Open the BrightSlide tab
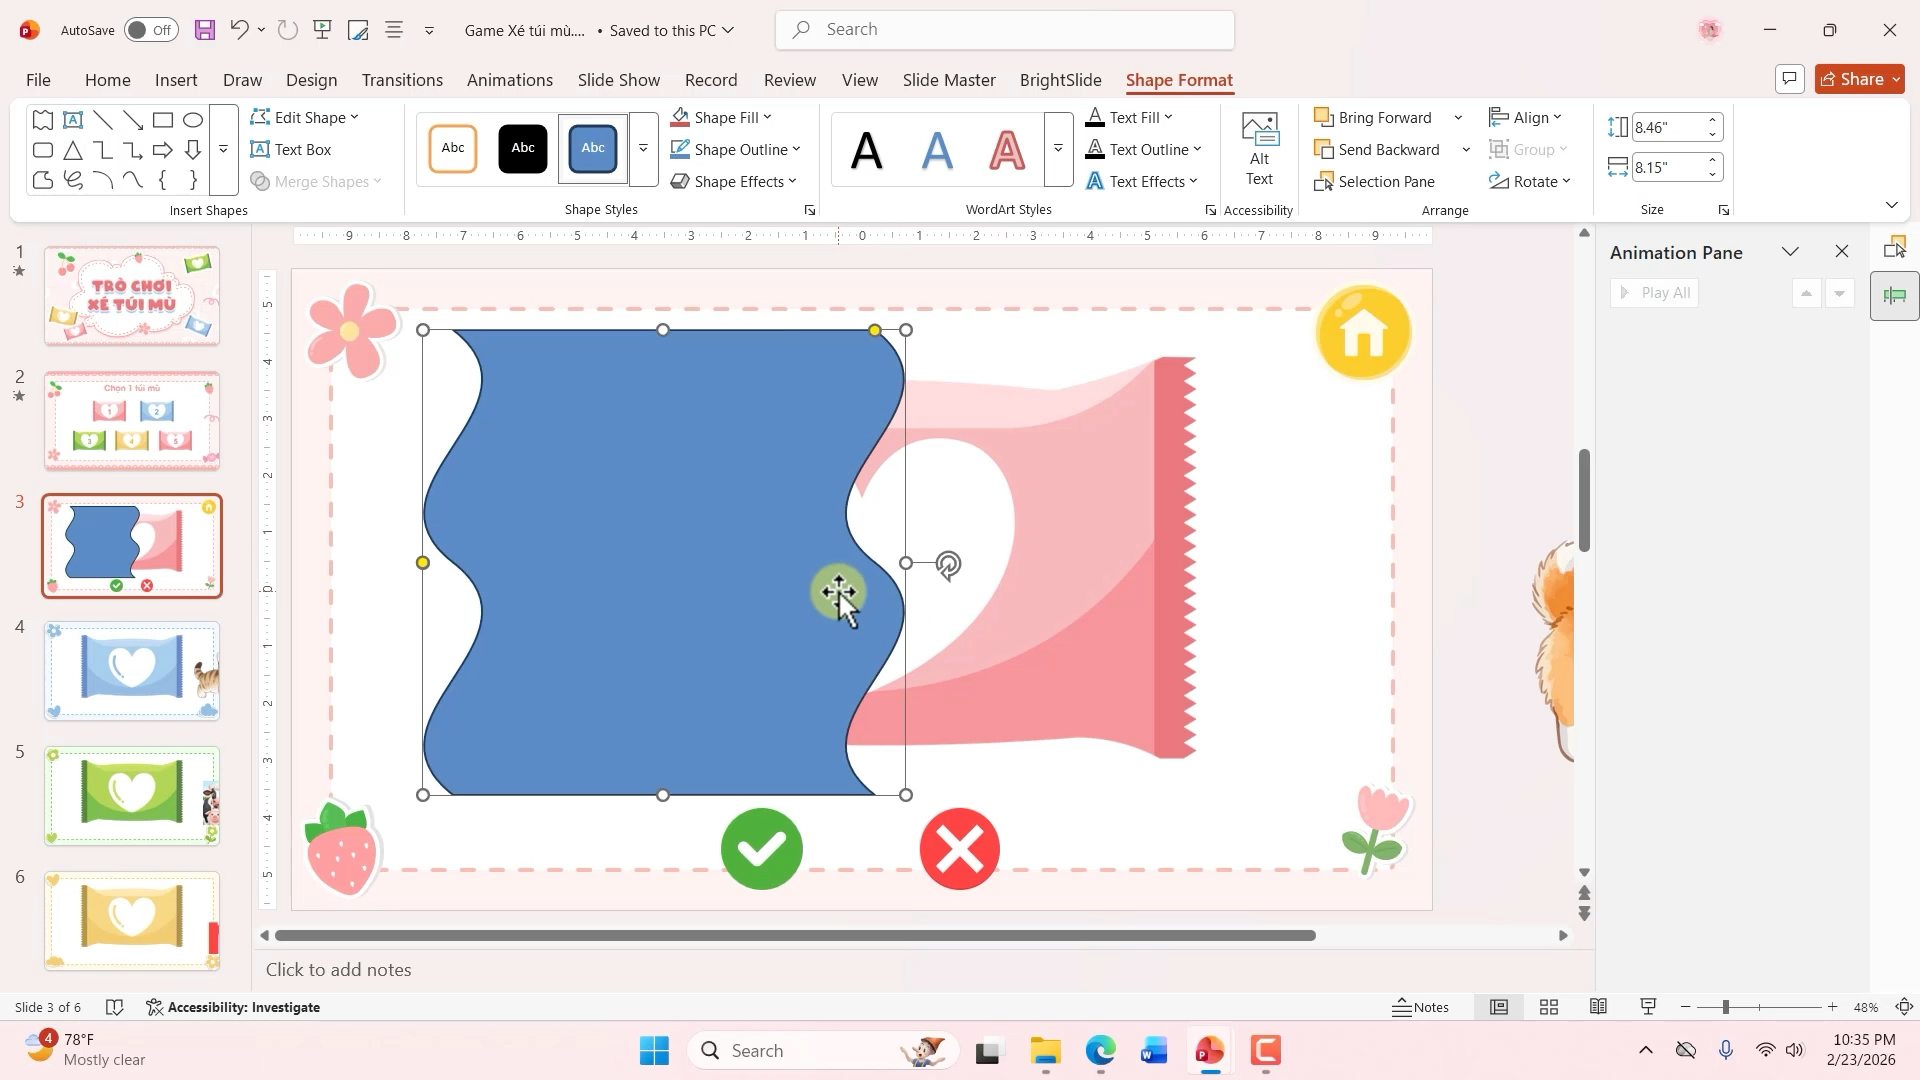 (1061, 80)
